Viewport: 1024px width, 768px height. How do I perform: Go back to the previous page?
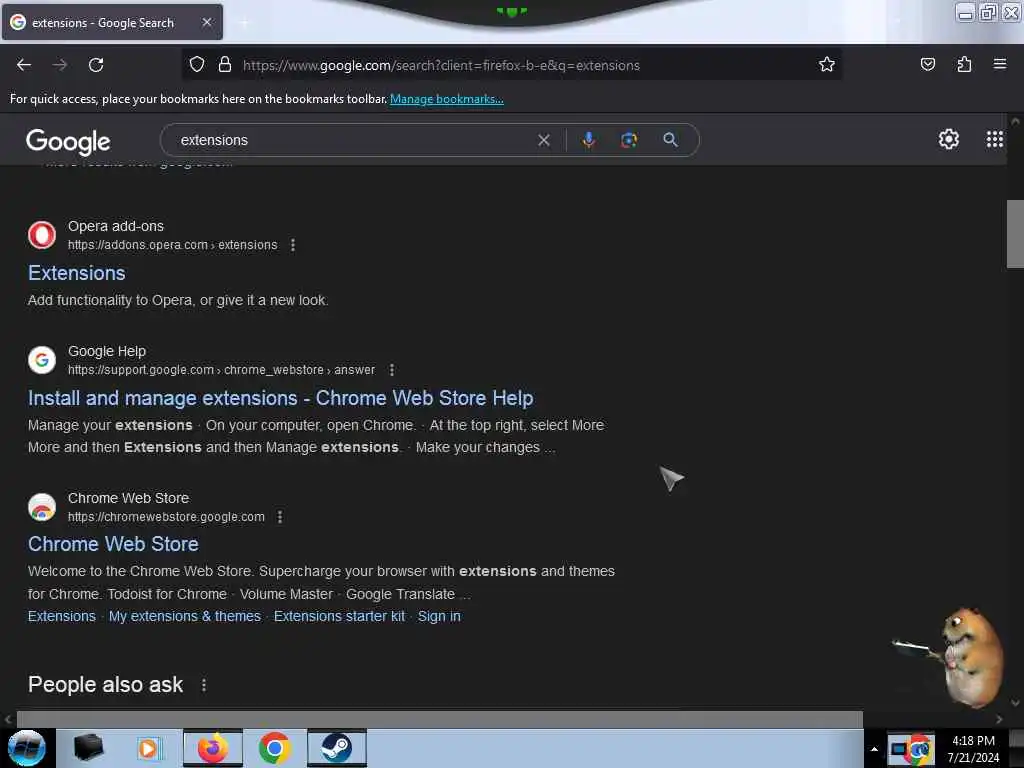tap(24, 65)
